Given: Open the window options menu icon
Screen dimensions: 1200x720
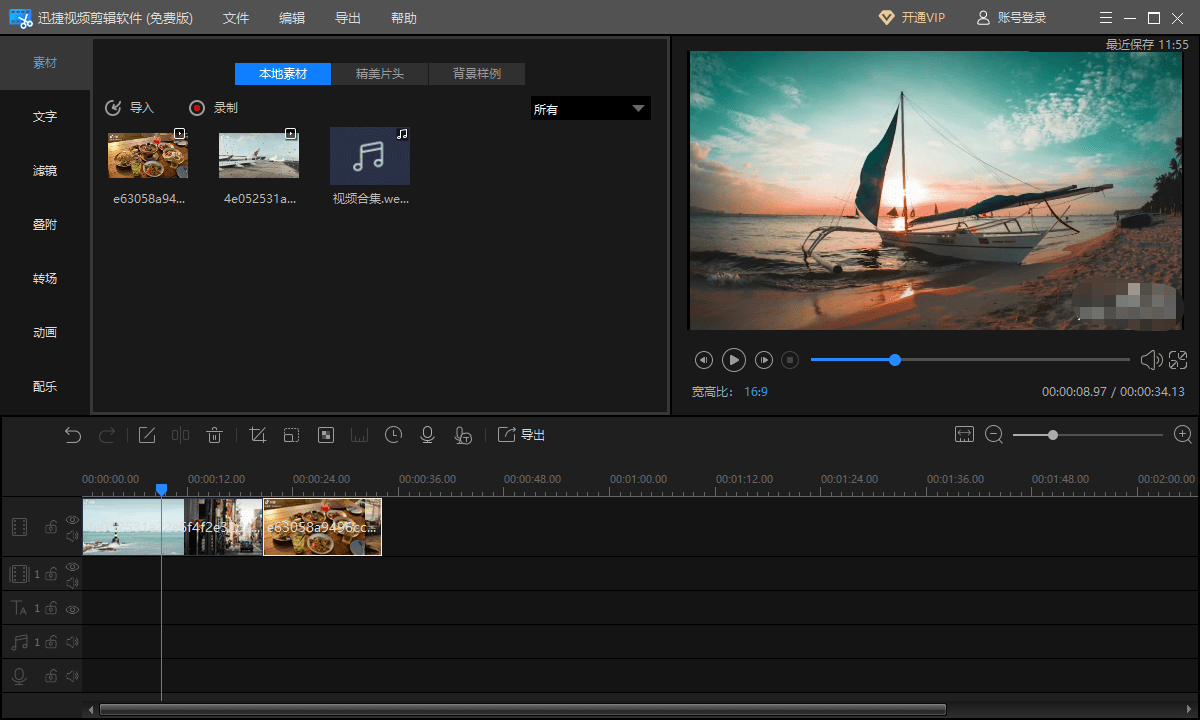Looking at the screenshot, I should (1105, 18).
